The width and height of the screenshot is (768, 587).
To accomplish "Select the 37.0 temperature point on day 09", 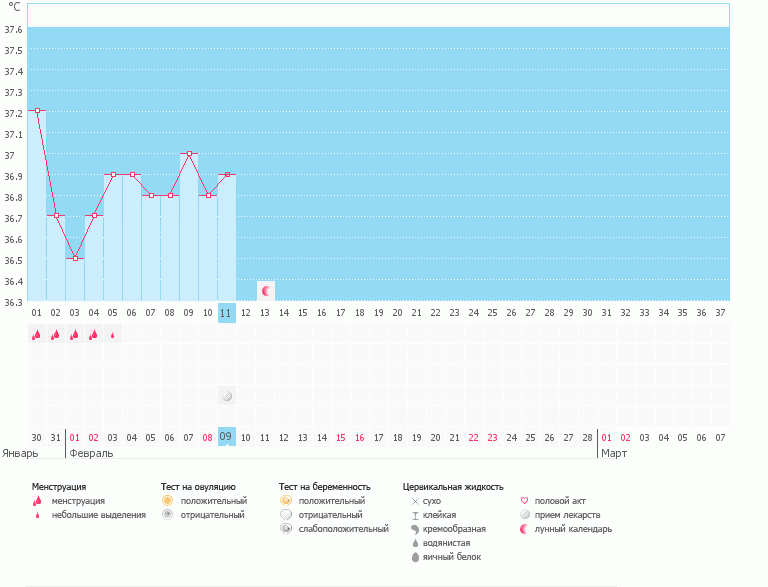I will click(x=189, y=154).
